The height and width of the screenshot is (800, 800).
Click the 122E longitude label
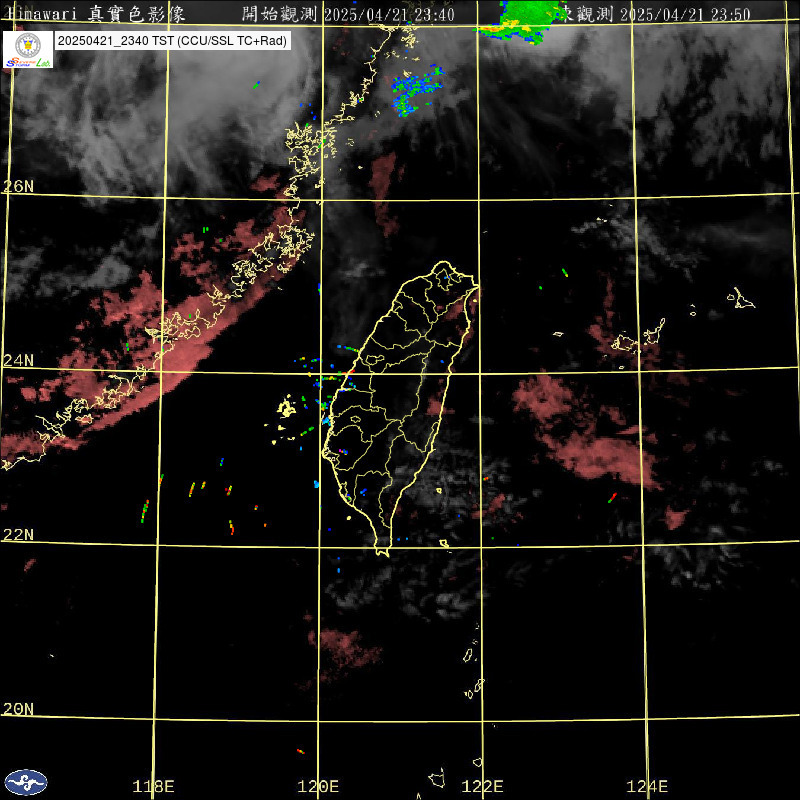click(x=482, y=786)
